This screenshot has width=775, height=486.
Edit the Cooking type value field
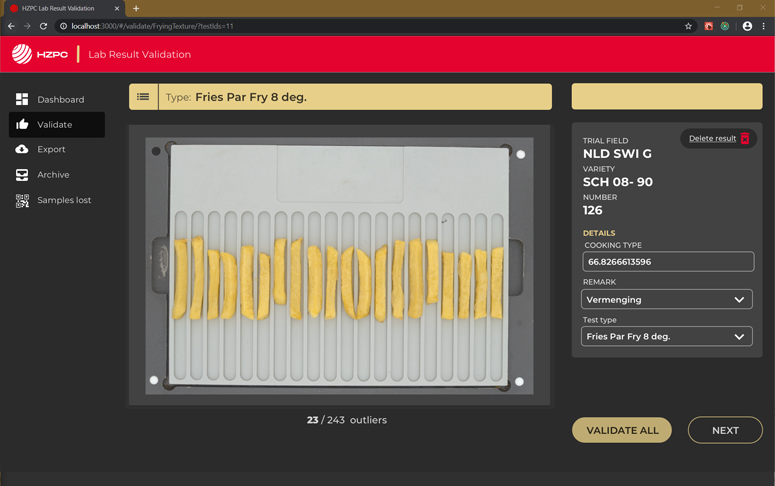(668, 262)
